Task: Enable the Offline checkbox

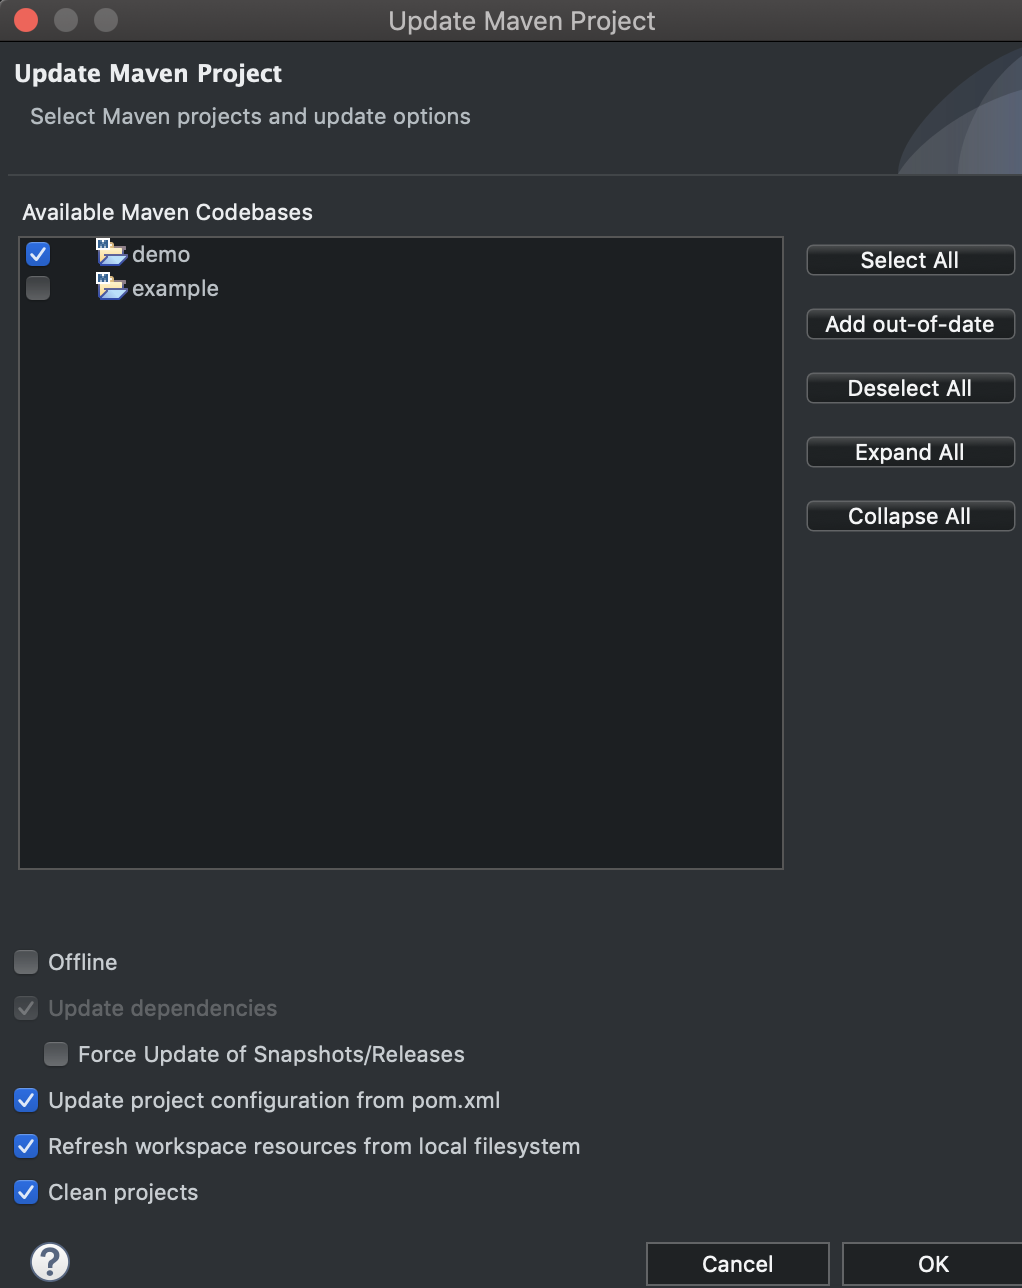Action: click(x=26, y=962)
